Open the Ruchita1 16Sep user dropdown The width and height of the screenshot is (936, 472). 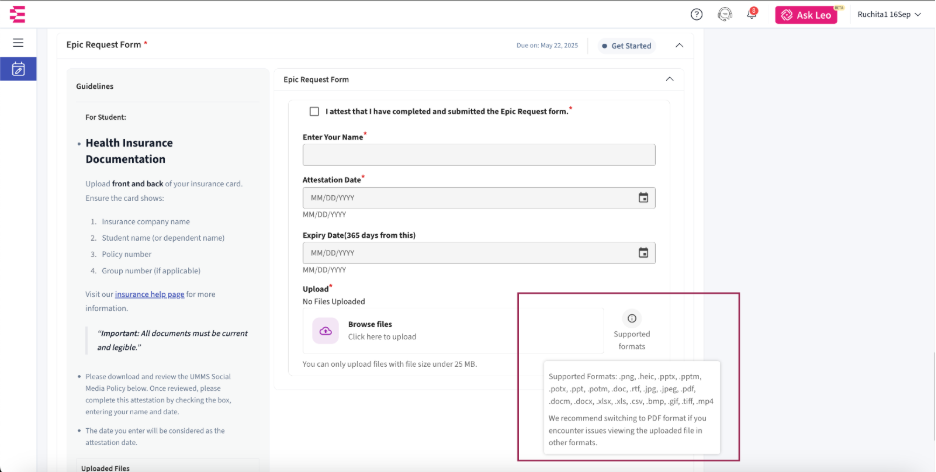889,14
